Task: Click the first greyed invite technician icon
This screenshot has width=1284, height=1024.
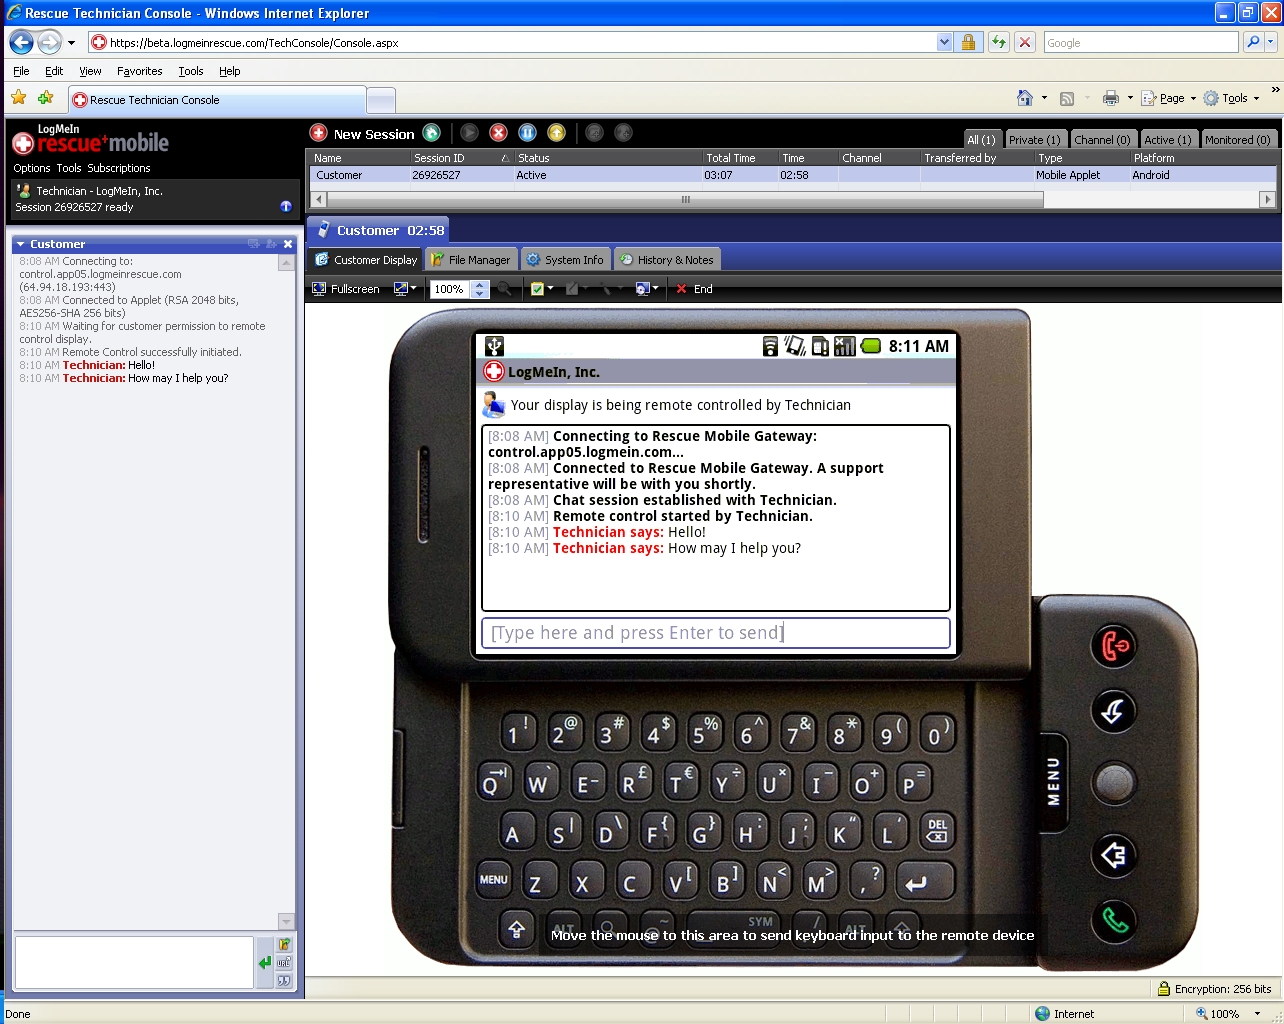Action: [594, 133]
